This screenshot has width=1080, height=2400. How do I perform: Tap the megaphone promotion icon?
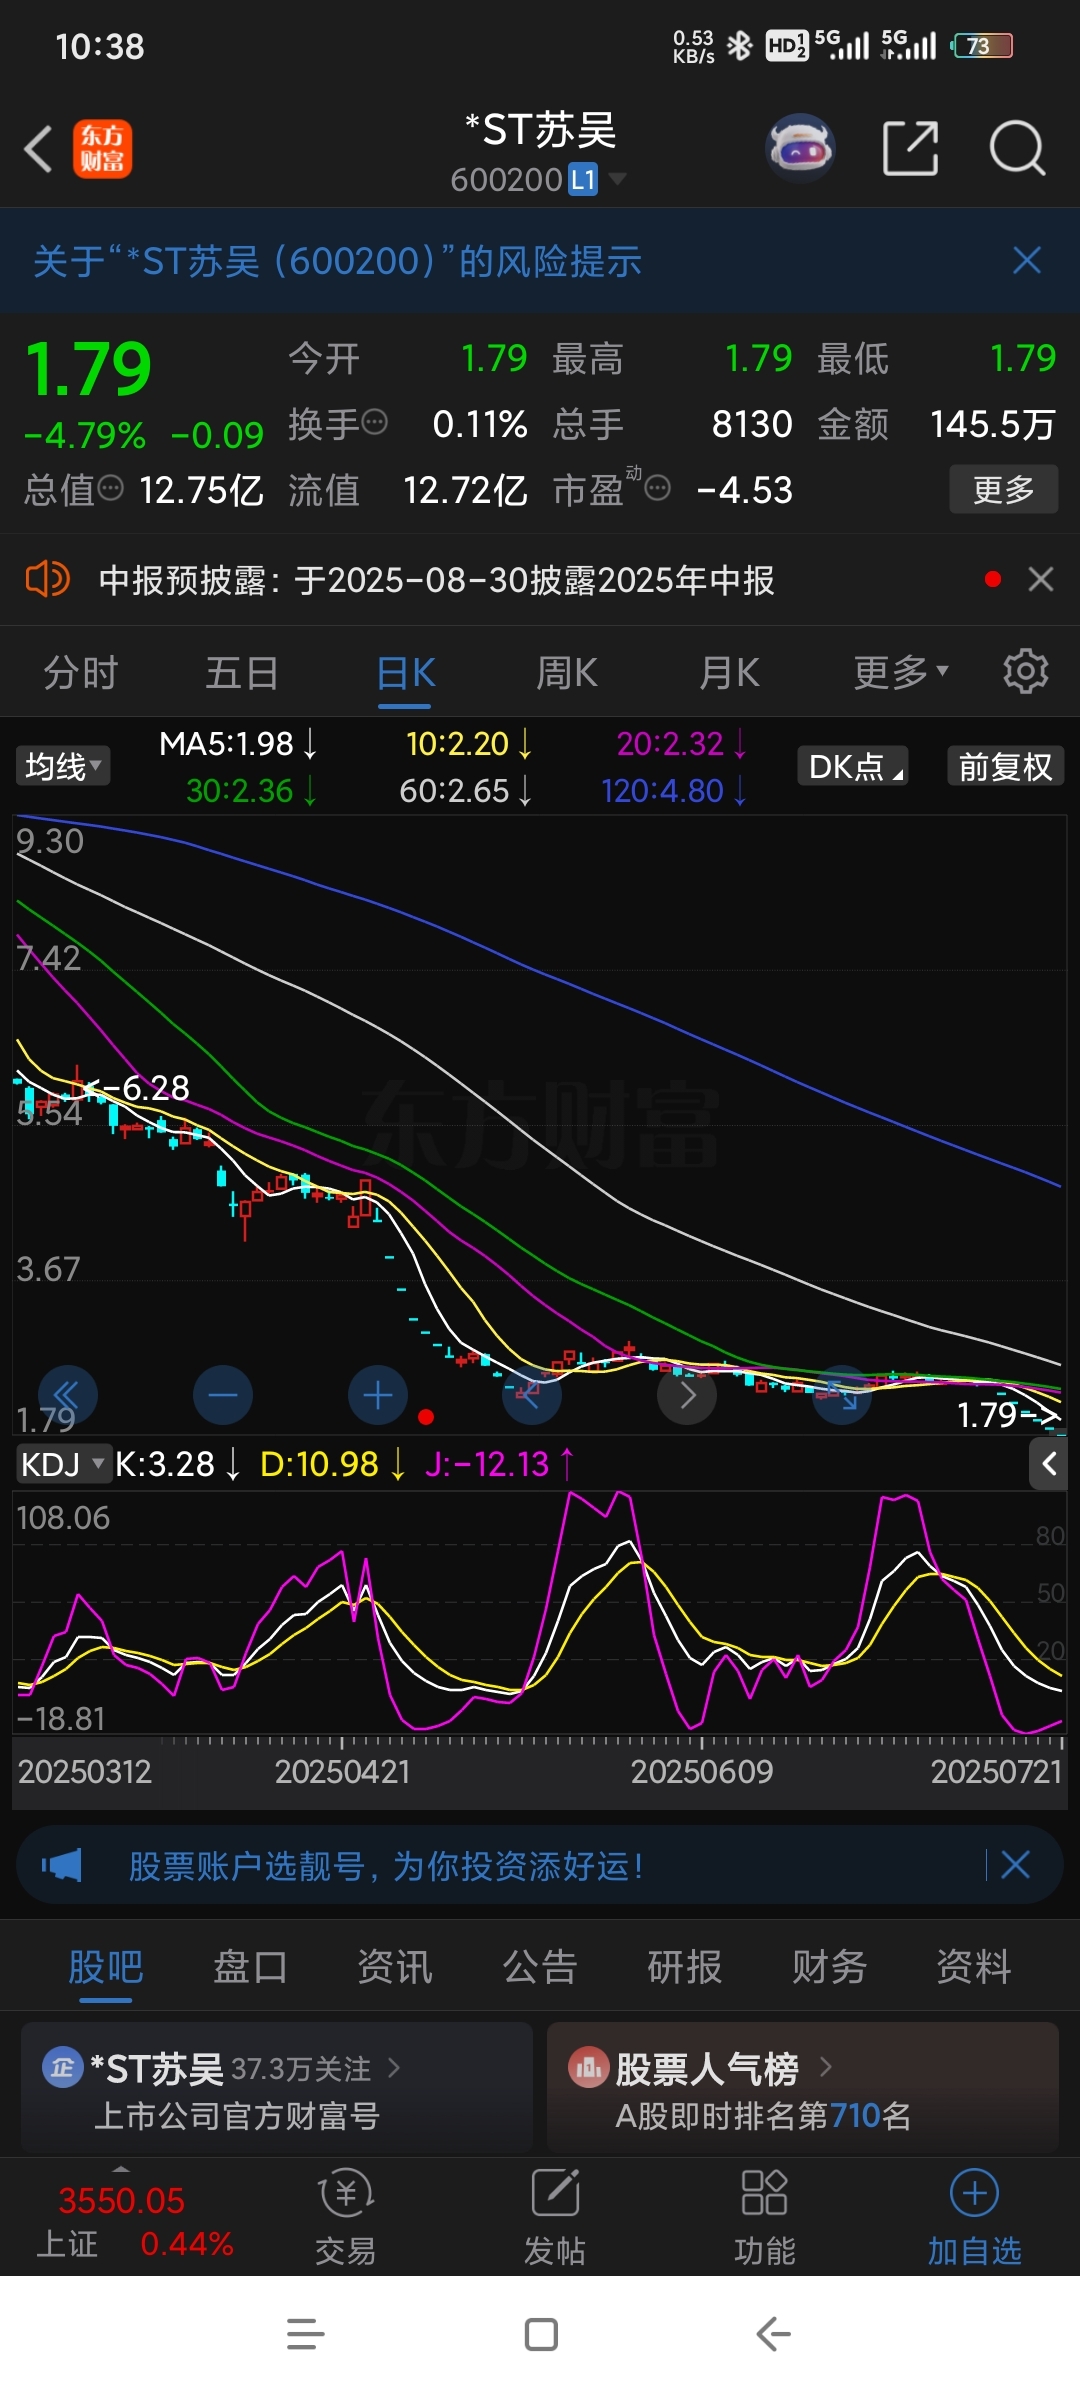tap(62, 1865)
